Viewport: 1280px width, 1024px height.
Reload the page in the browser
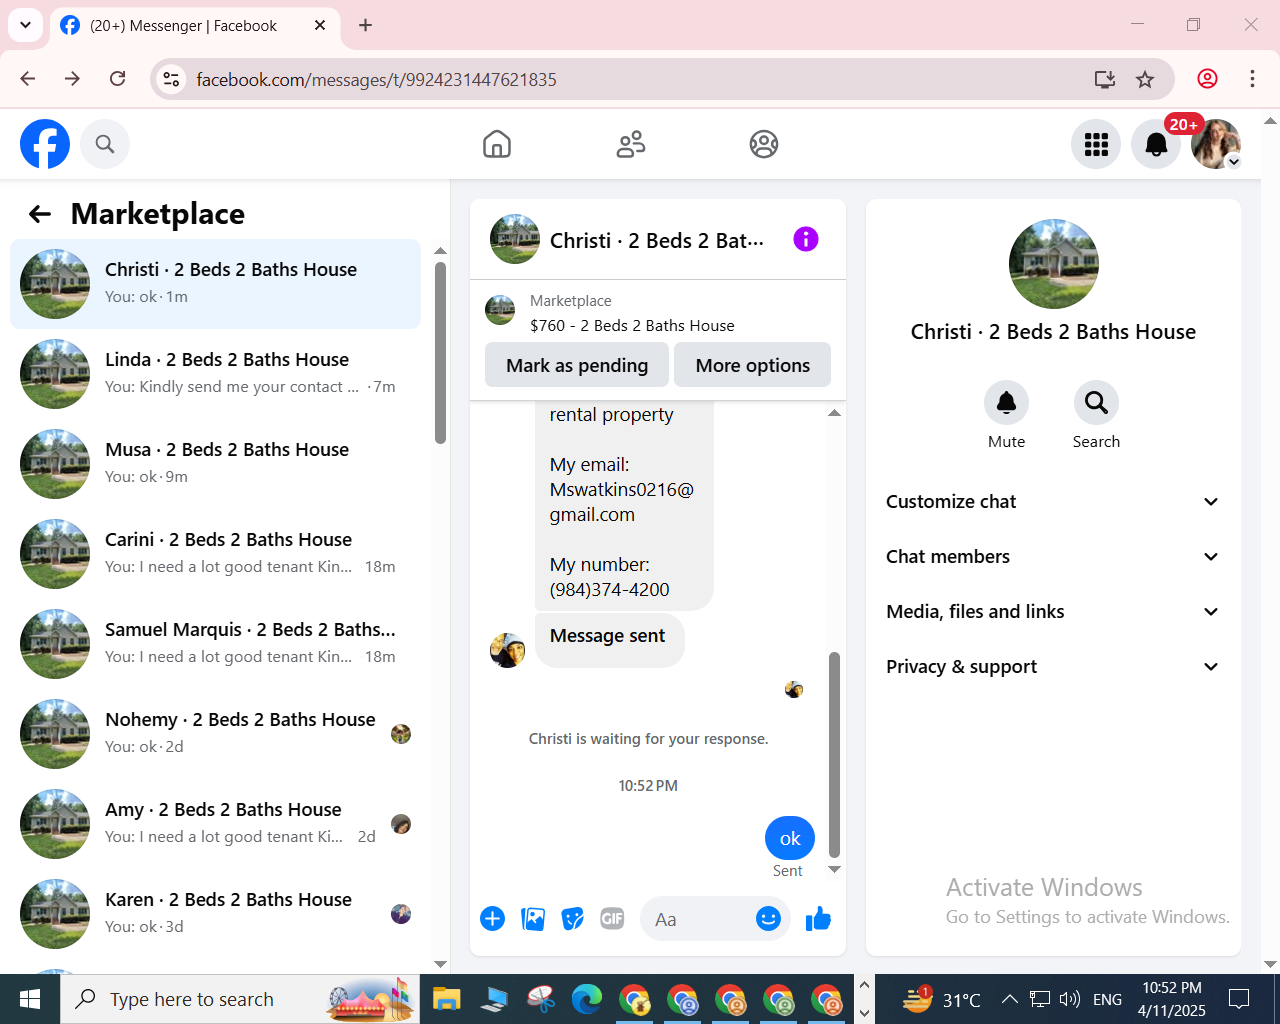click(118, 79)
